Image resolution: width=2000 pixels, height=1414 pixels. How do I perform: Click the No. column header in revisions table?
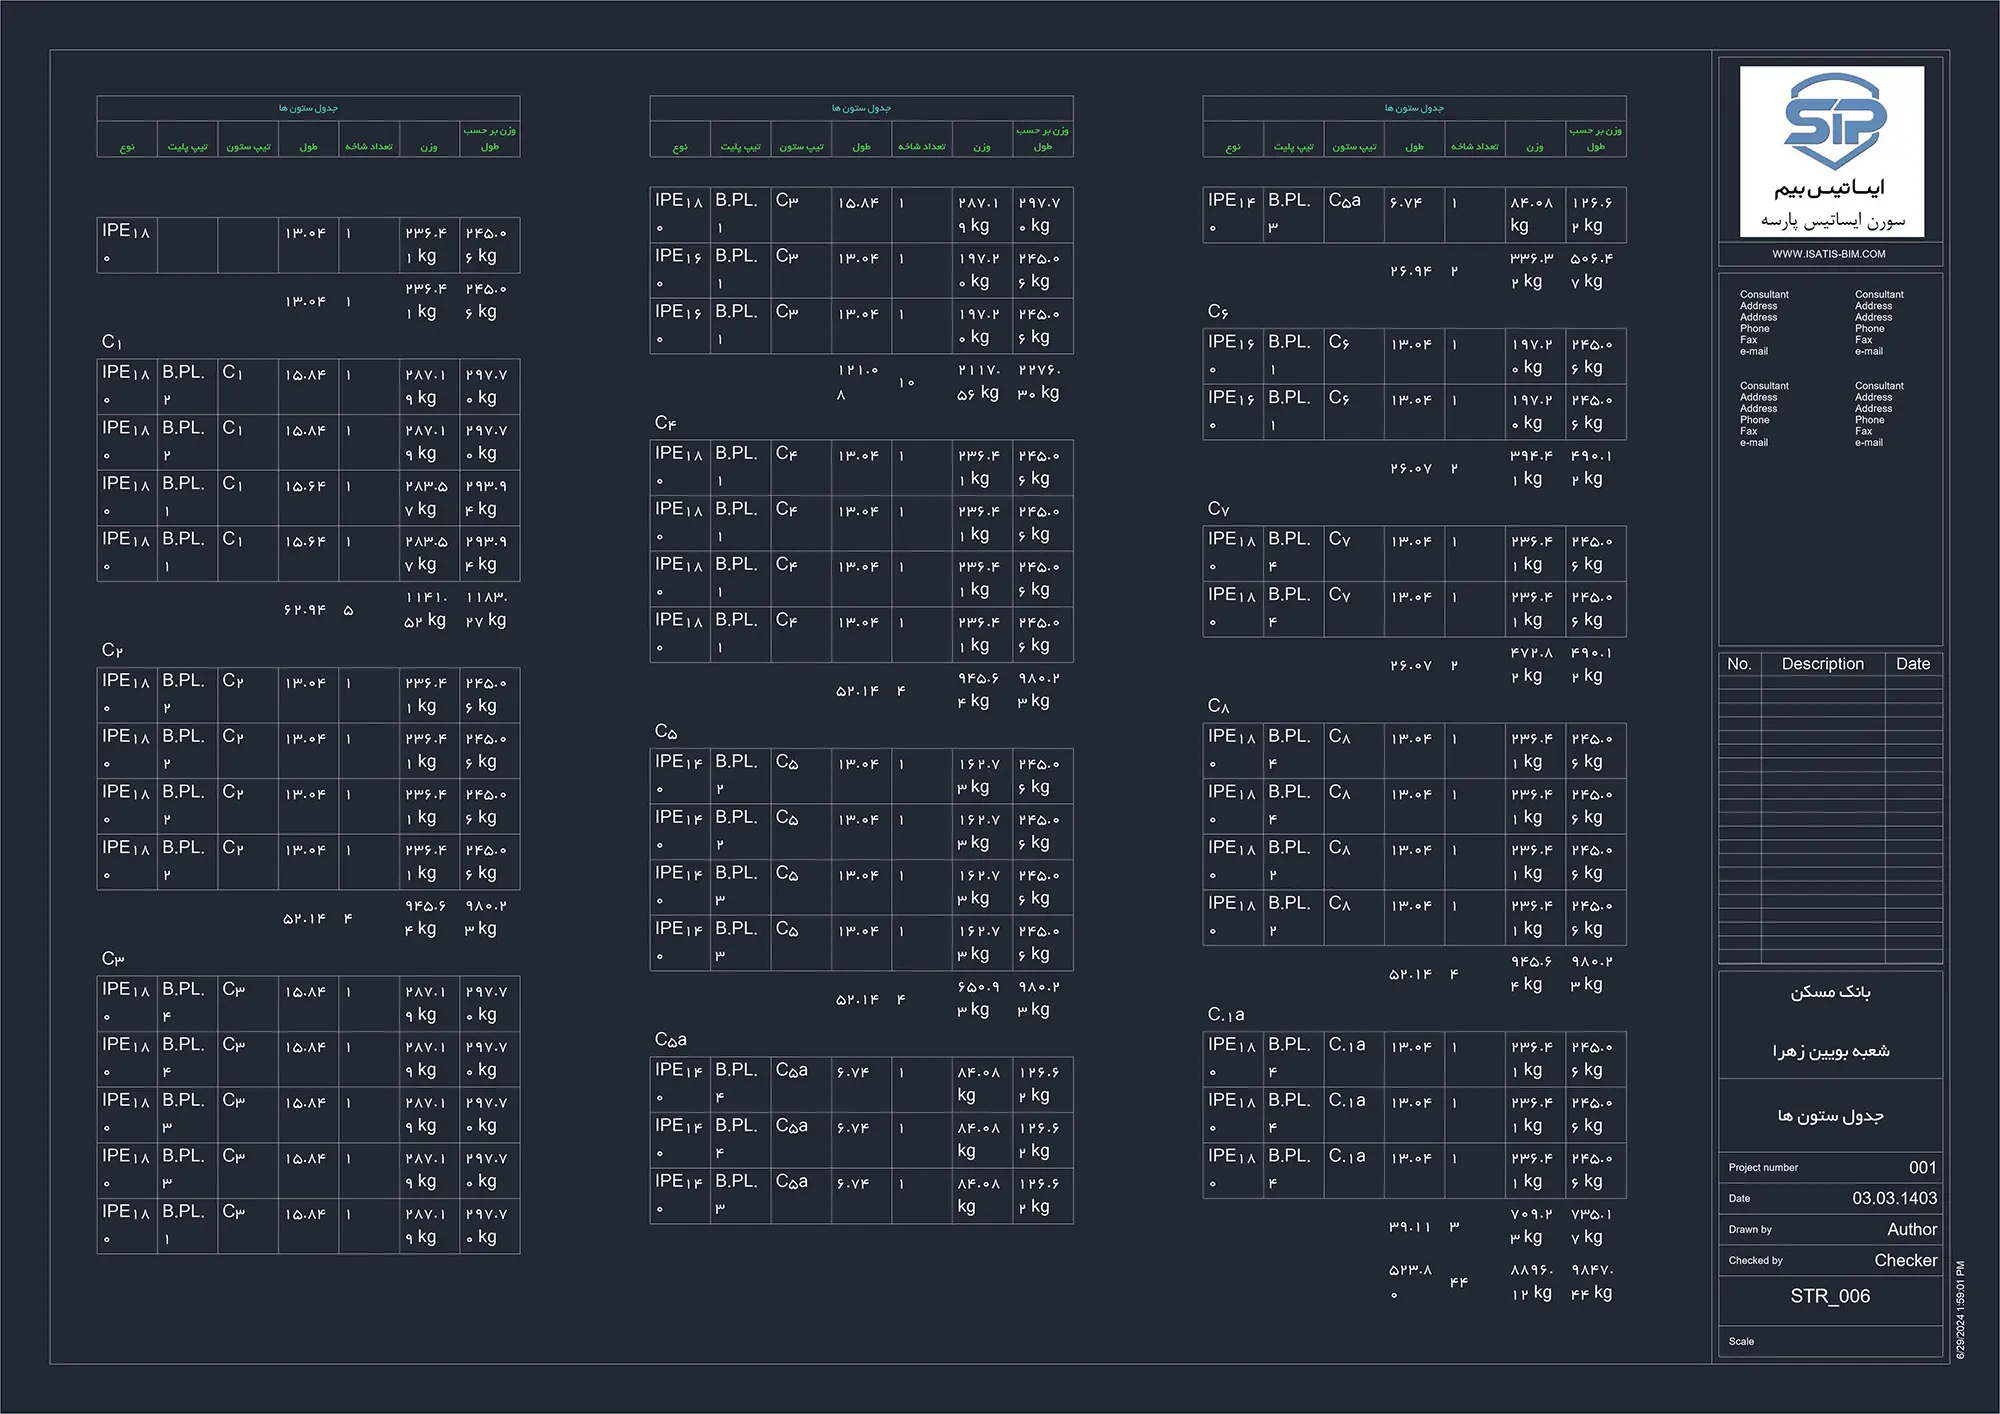tap(1739, 664)
